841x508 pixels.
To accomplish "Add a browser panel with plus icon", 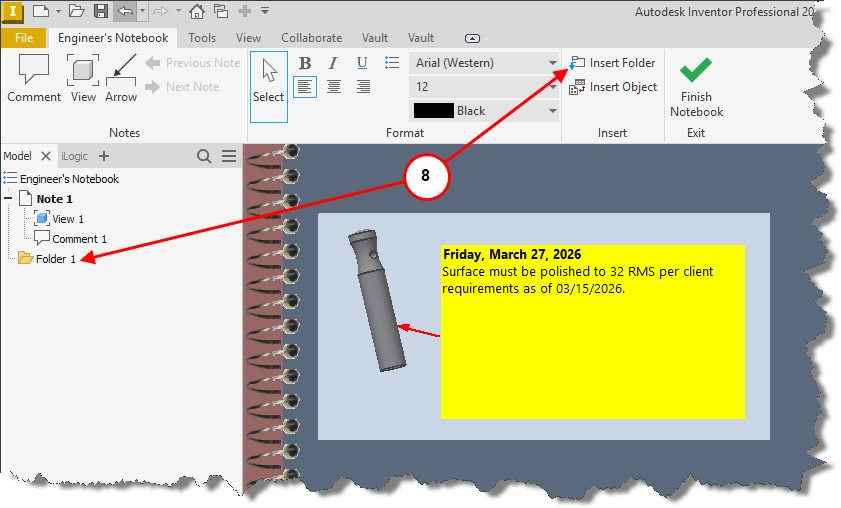I will click(104, 156).
